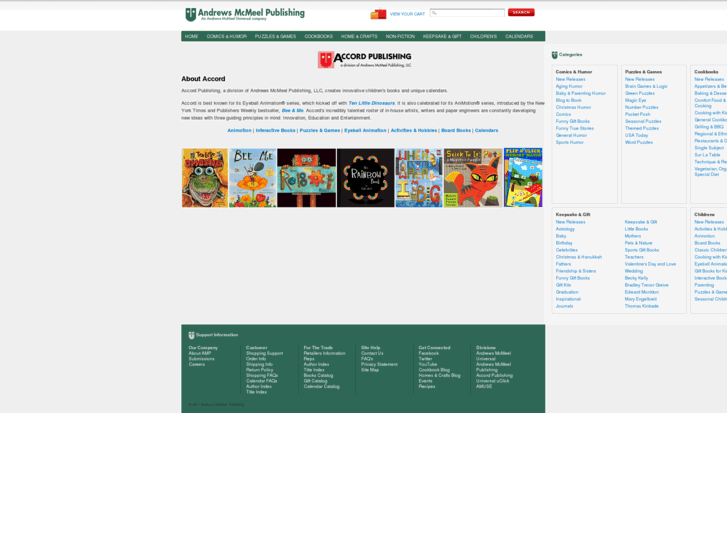The height and width of the screenshot is (545, 727).
Task: Select the Calendars link under About Accord
Action: (x=486, y=130)
